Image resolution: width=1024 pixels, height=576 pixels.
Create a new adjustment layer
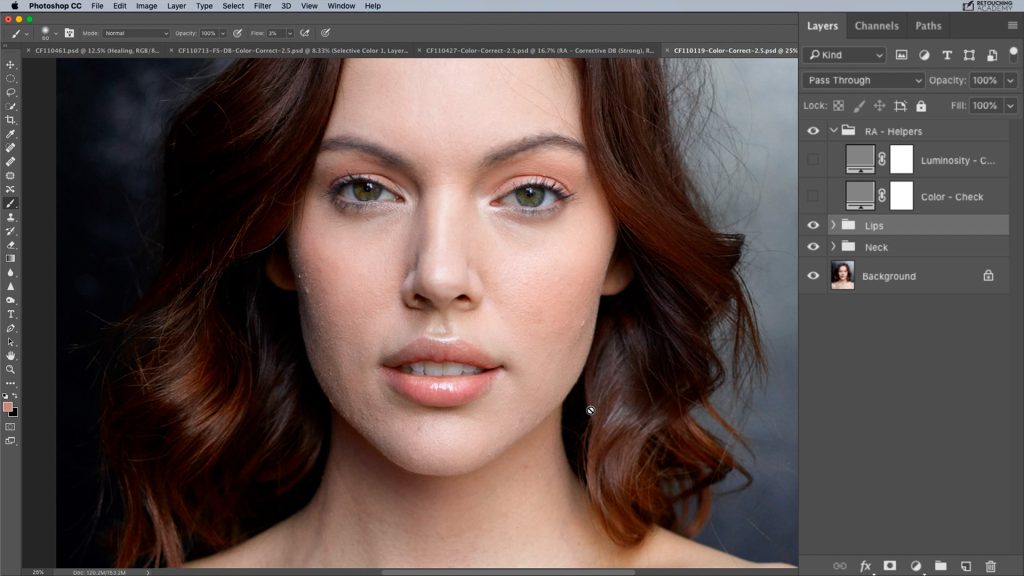click(916, 565)
